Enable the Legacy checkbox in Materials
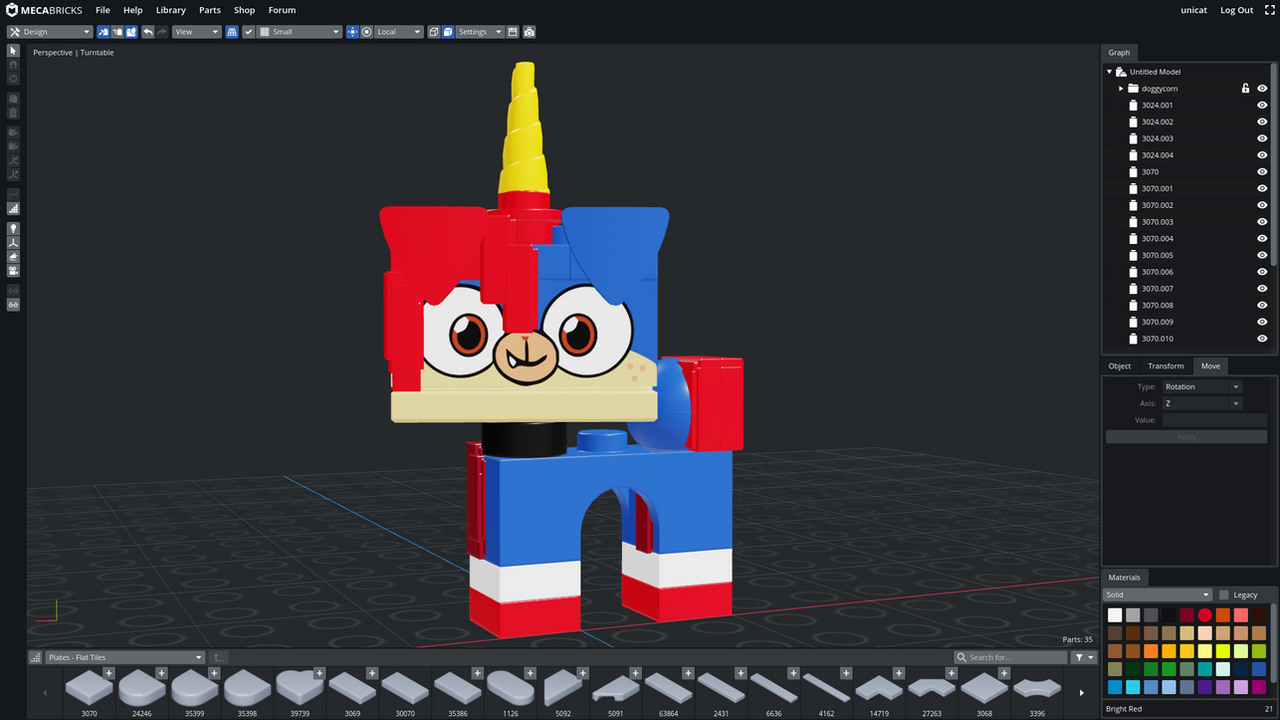This screenshot has width=1280, height=720. pos(1224,595)
